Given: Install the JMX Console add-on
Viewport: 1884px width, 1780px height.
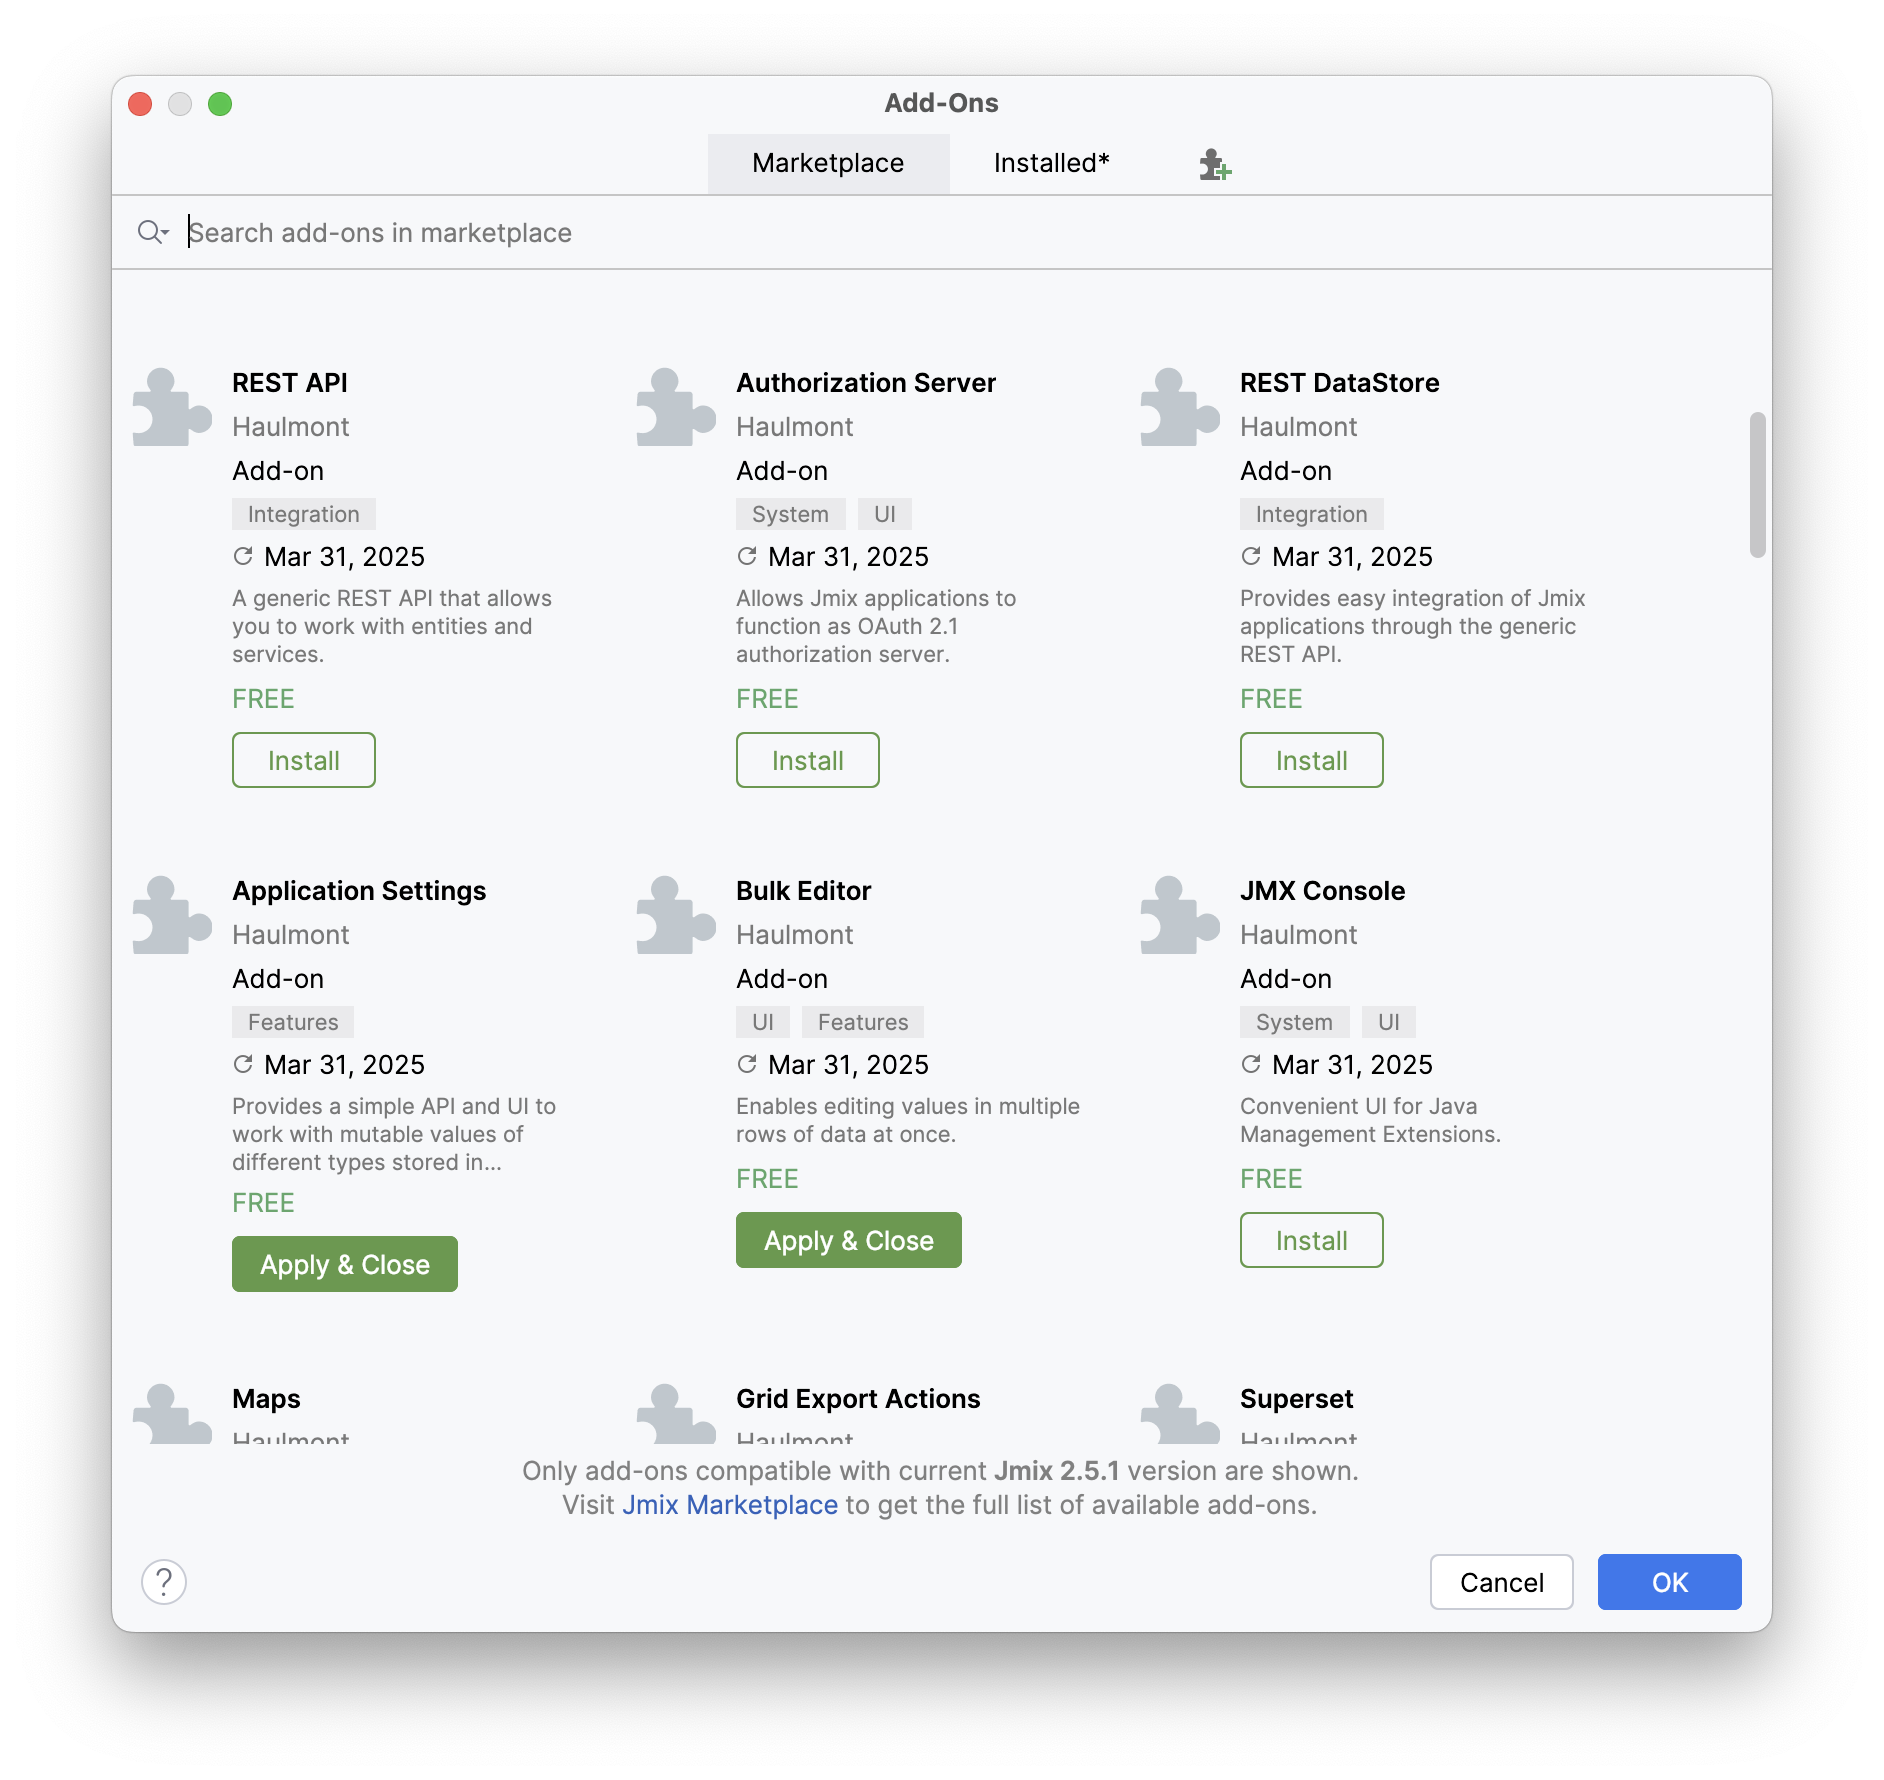Looking at the screenshot, I should coord(1312,1241).
